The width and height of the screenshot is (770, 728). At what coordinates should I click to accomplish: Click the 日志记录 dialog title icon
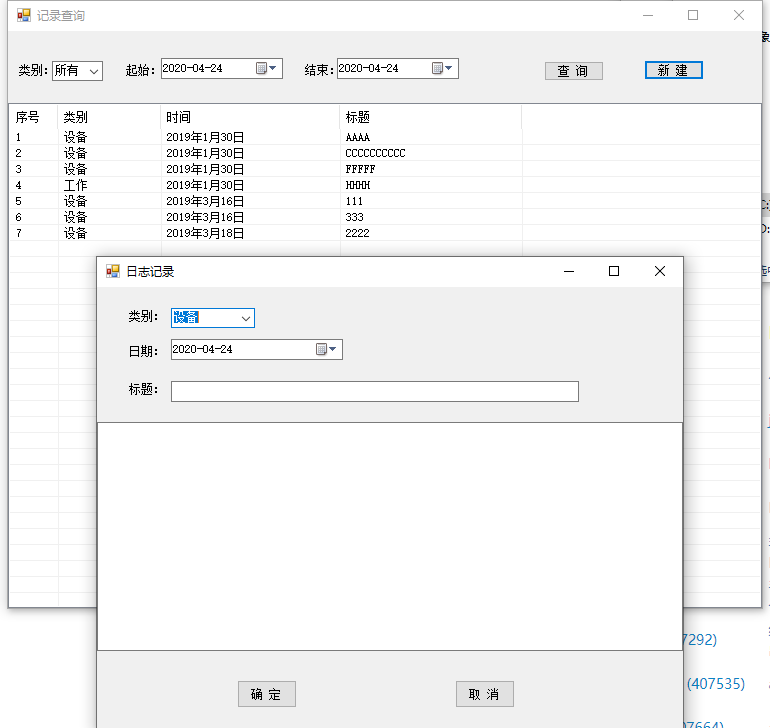113,271
